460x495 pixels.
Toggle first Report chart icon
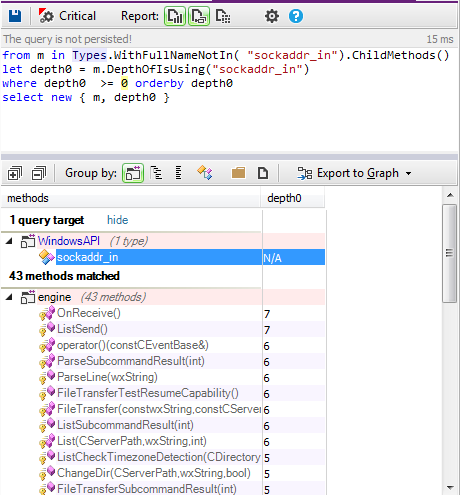click(x=175, y=16)
